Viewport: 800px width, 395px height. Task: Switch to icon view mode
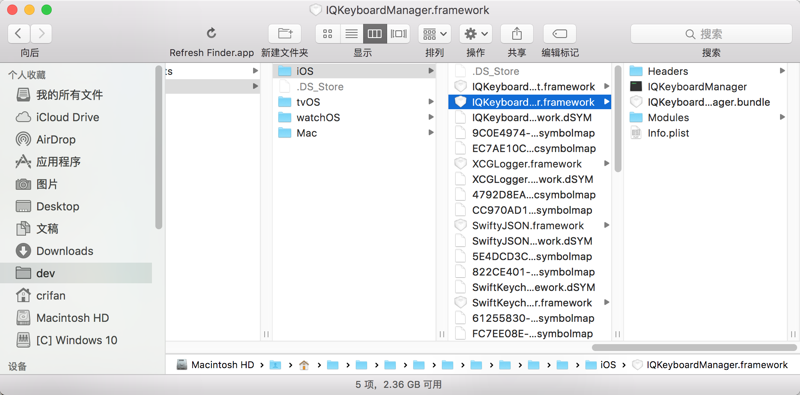328,34
